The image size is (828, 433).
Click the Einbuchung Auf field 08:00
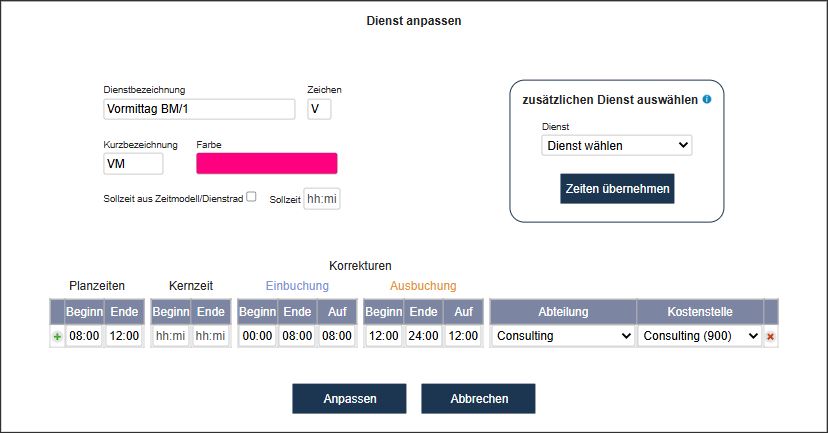pyautogui.click(x=337, y=336)
